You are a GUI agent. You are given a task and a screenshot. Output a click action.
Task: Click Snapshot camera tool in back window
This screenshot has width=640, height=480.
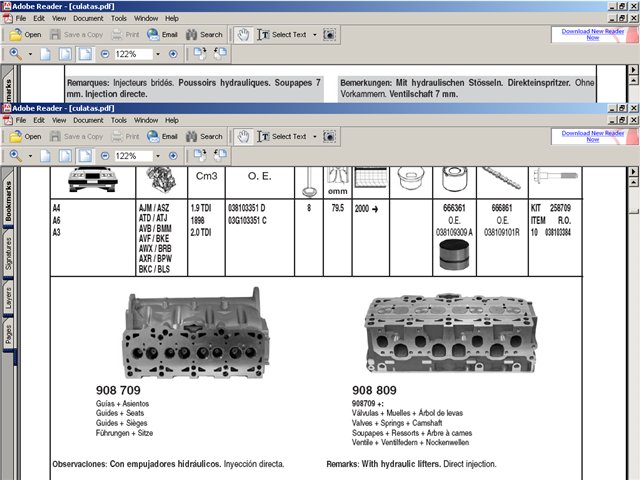(329, 35)
